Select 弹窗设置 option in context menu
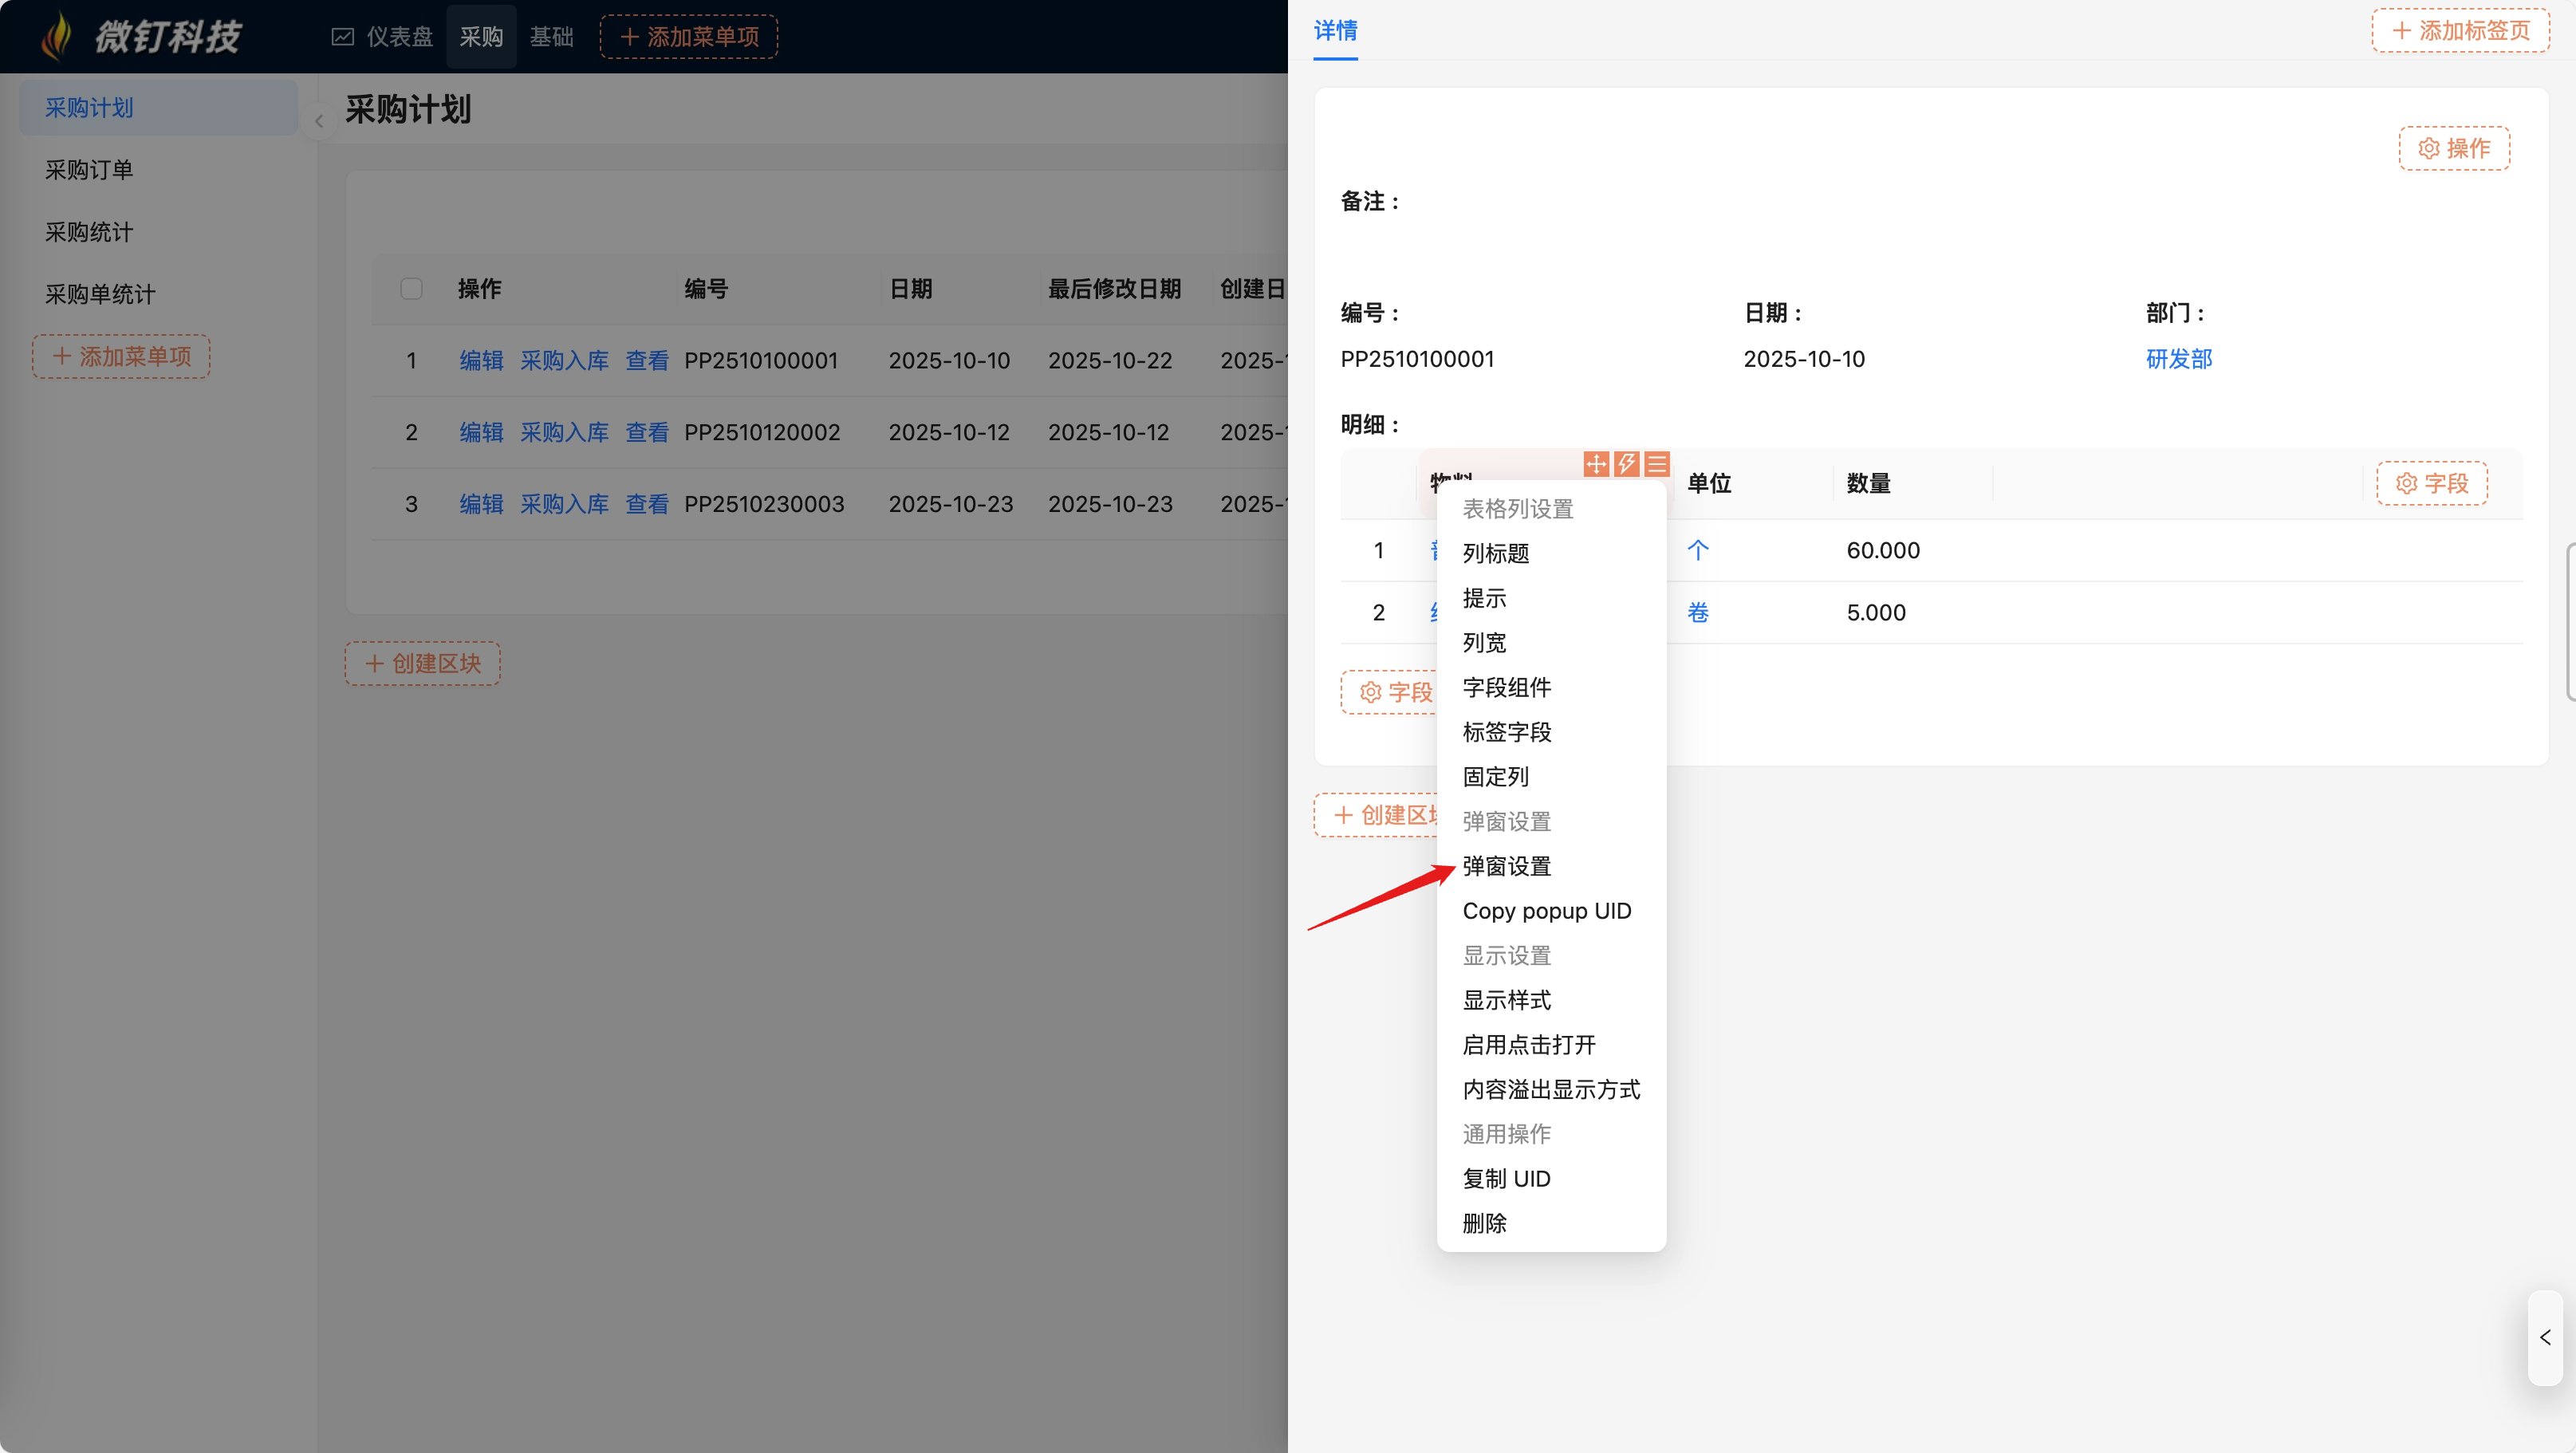 [x=1506, y=866]
